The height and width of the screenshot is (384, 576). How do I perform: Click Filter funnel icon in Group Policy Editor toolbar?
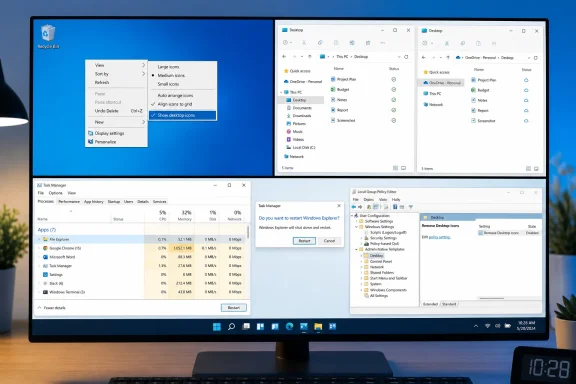click(411, 207)
